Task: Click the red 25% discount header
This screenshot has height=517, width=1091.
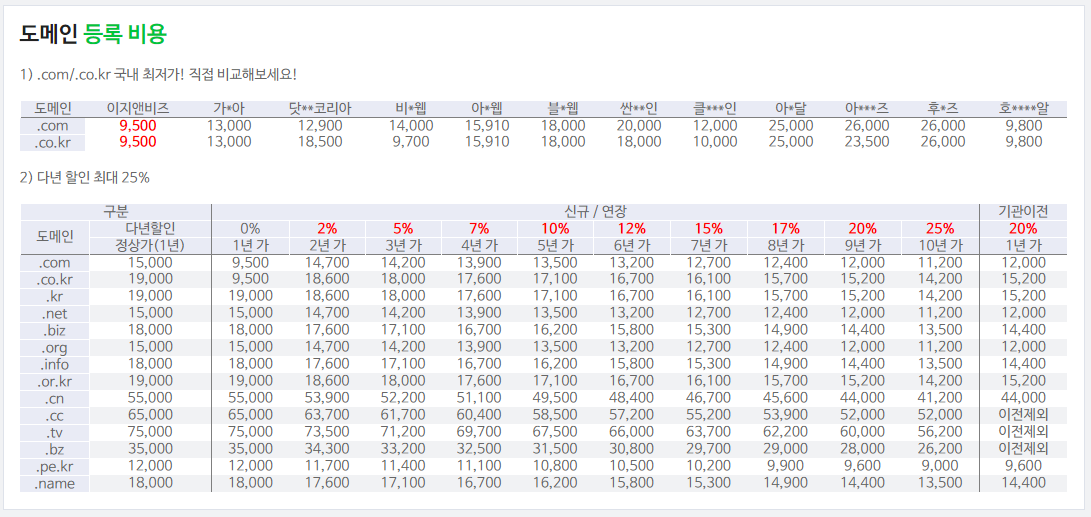Action: point(940,229)
